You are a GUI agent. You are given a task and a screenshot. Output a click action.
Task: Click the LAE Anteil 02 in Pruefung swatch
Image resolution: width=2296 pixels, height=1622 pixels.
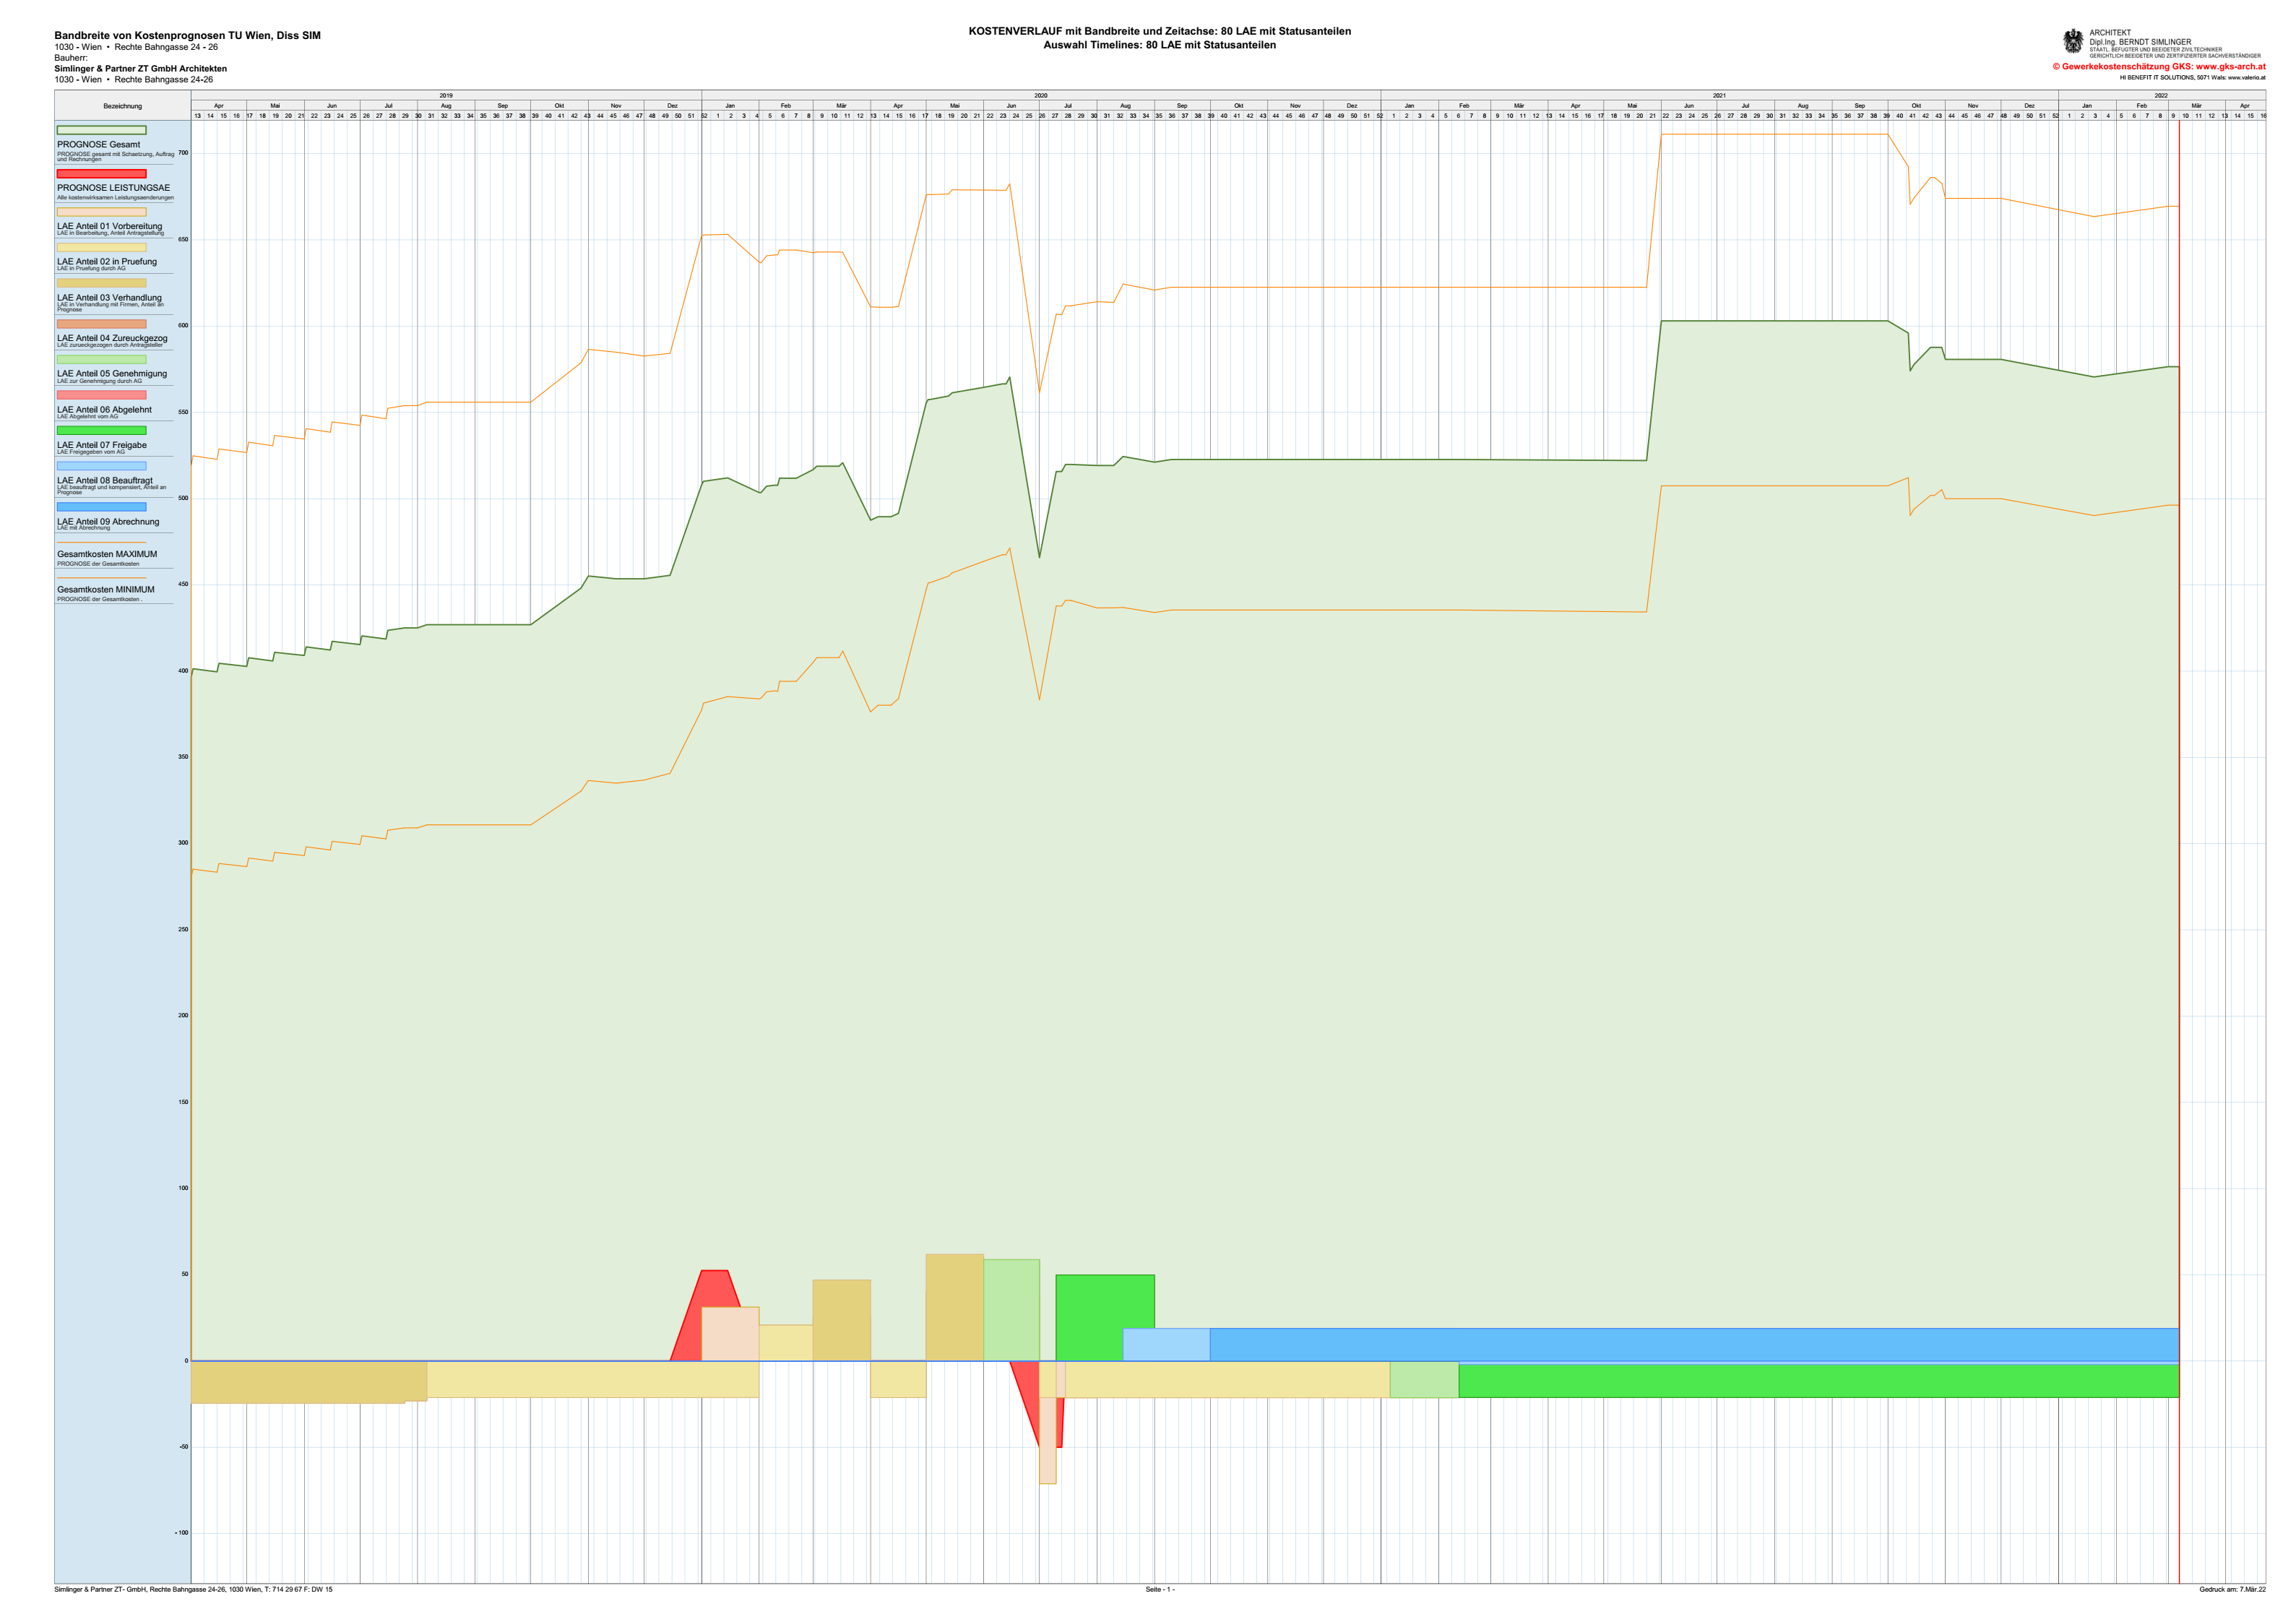101,247
